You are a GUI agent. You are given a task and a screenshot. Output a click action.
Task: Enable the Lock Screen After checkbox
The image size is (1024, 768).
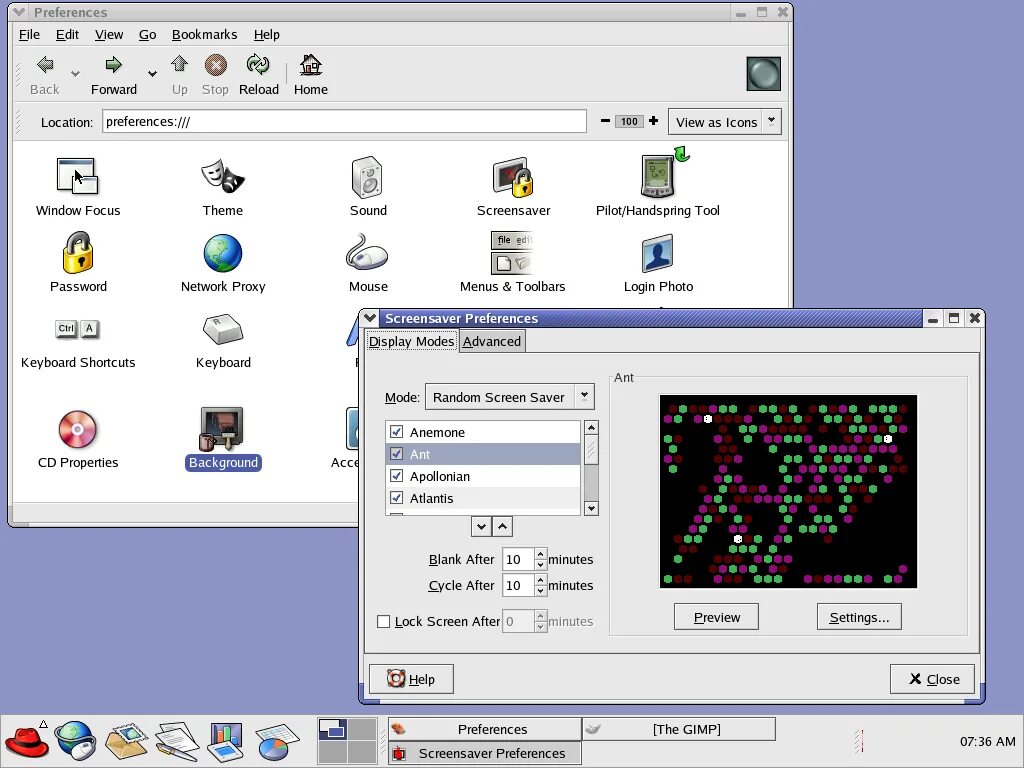click(x=384, y=622)
